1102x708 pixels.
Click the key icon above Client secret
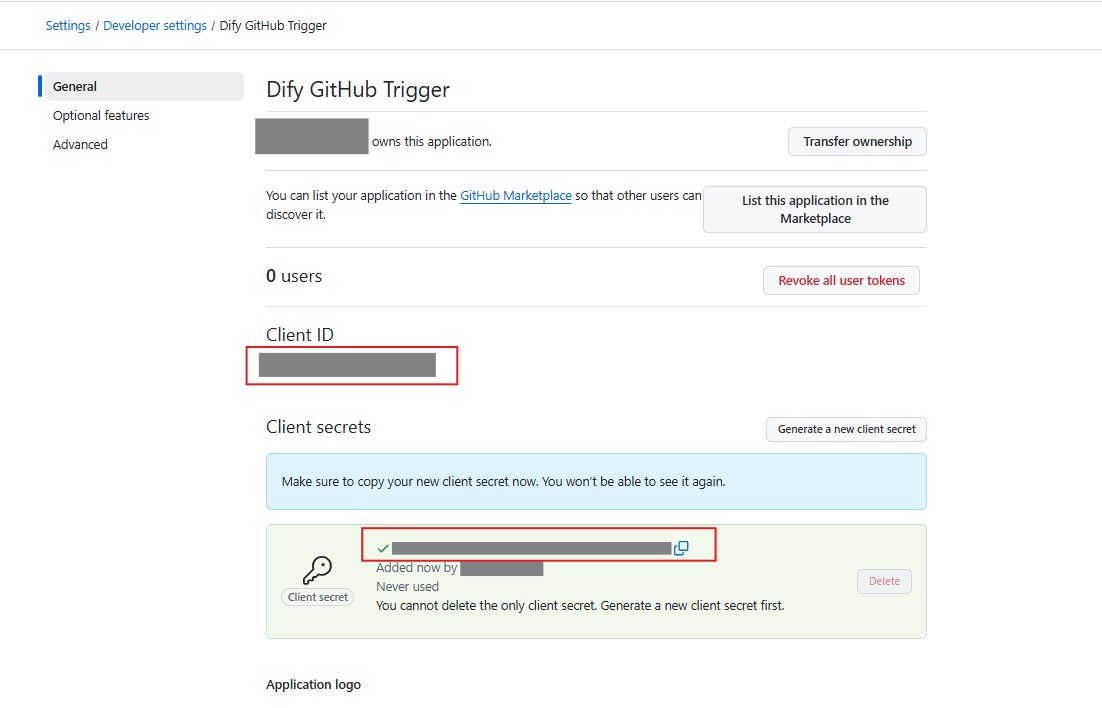[x=317, y=569]
